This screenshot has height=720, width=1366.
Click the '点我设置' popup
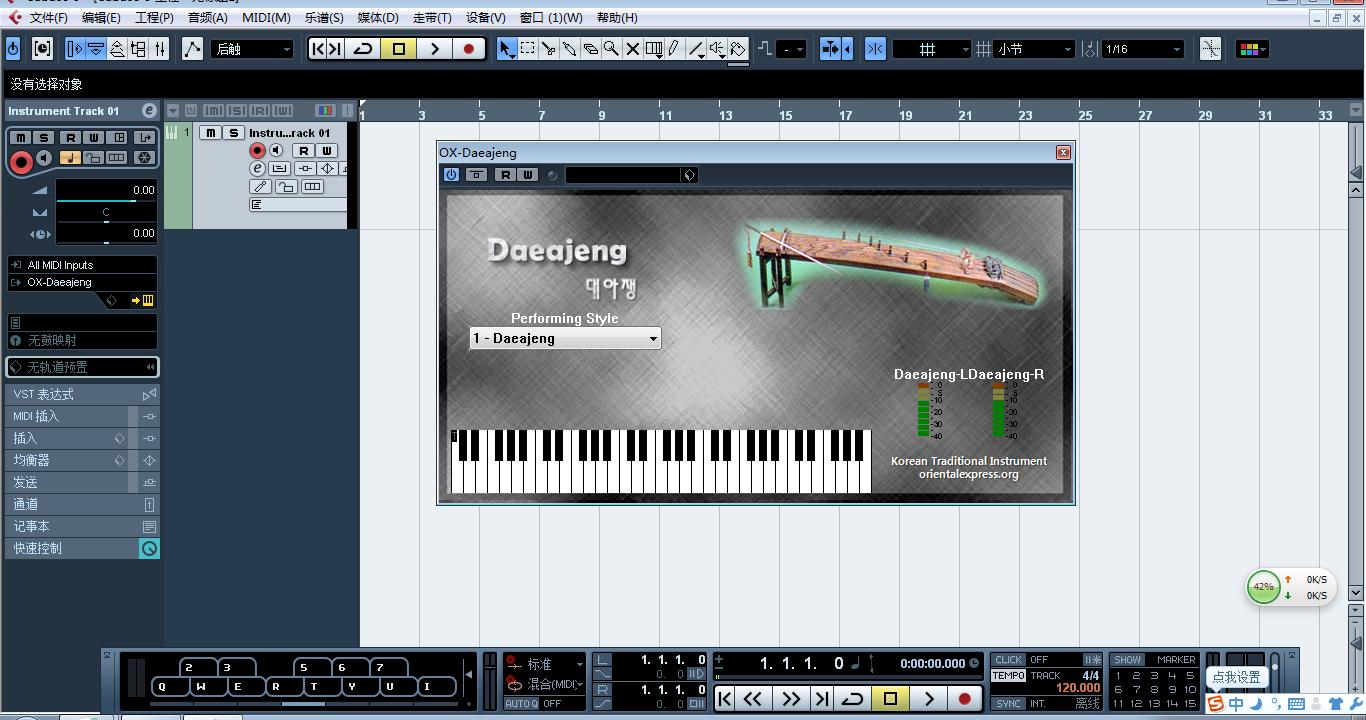click(1236, 677)
